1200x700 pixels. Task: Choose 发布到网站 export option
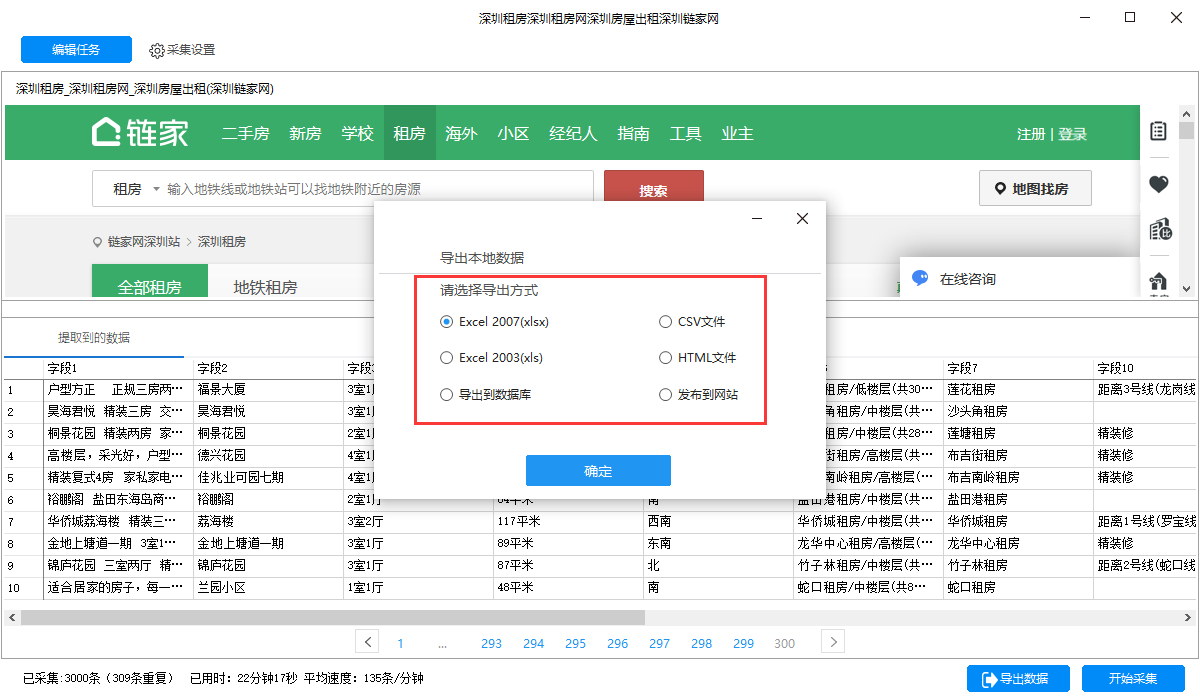(x=699, y=394)
